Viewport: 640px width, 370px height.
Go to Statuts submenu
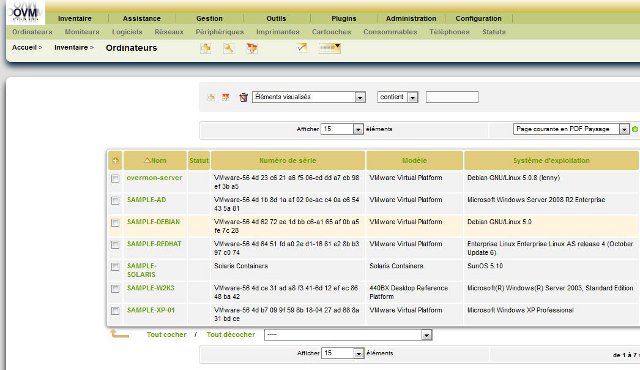pyautogui.click(x=494, y=32)
